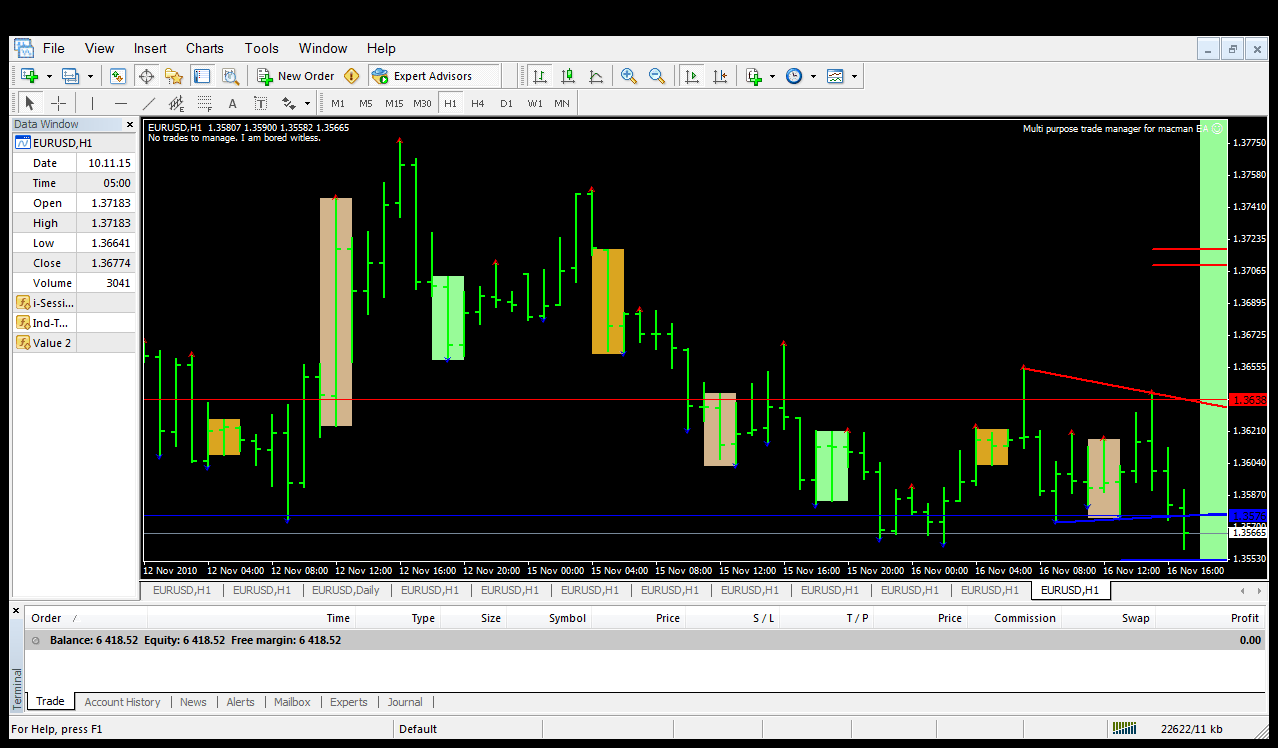Expand the Periods dropdown arrow
Viewport: 1278px width, 748px height.
tap(813, 76)
